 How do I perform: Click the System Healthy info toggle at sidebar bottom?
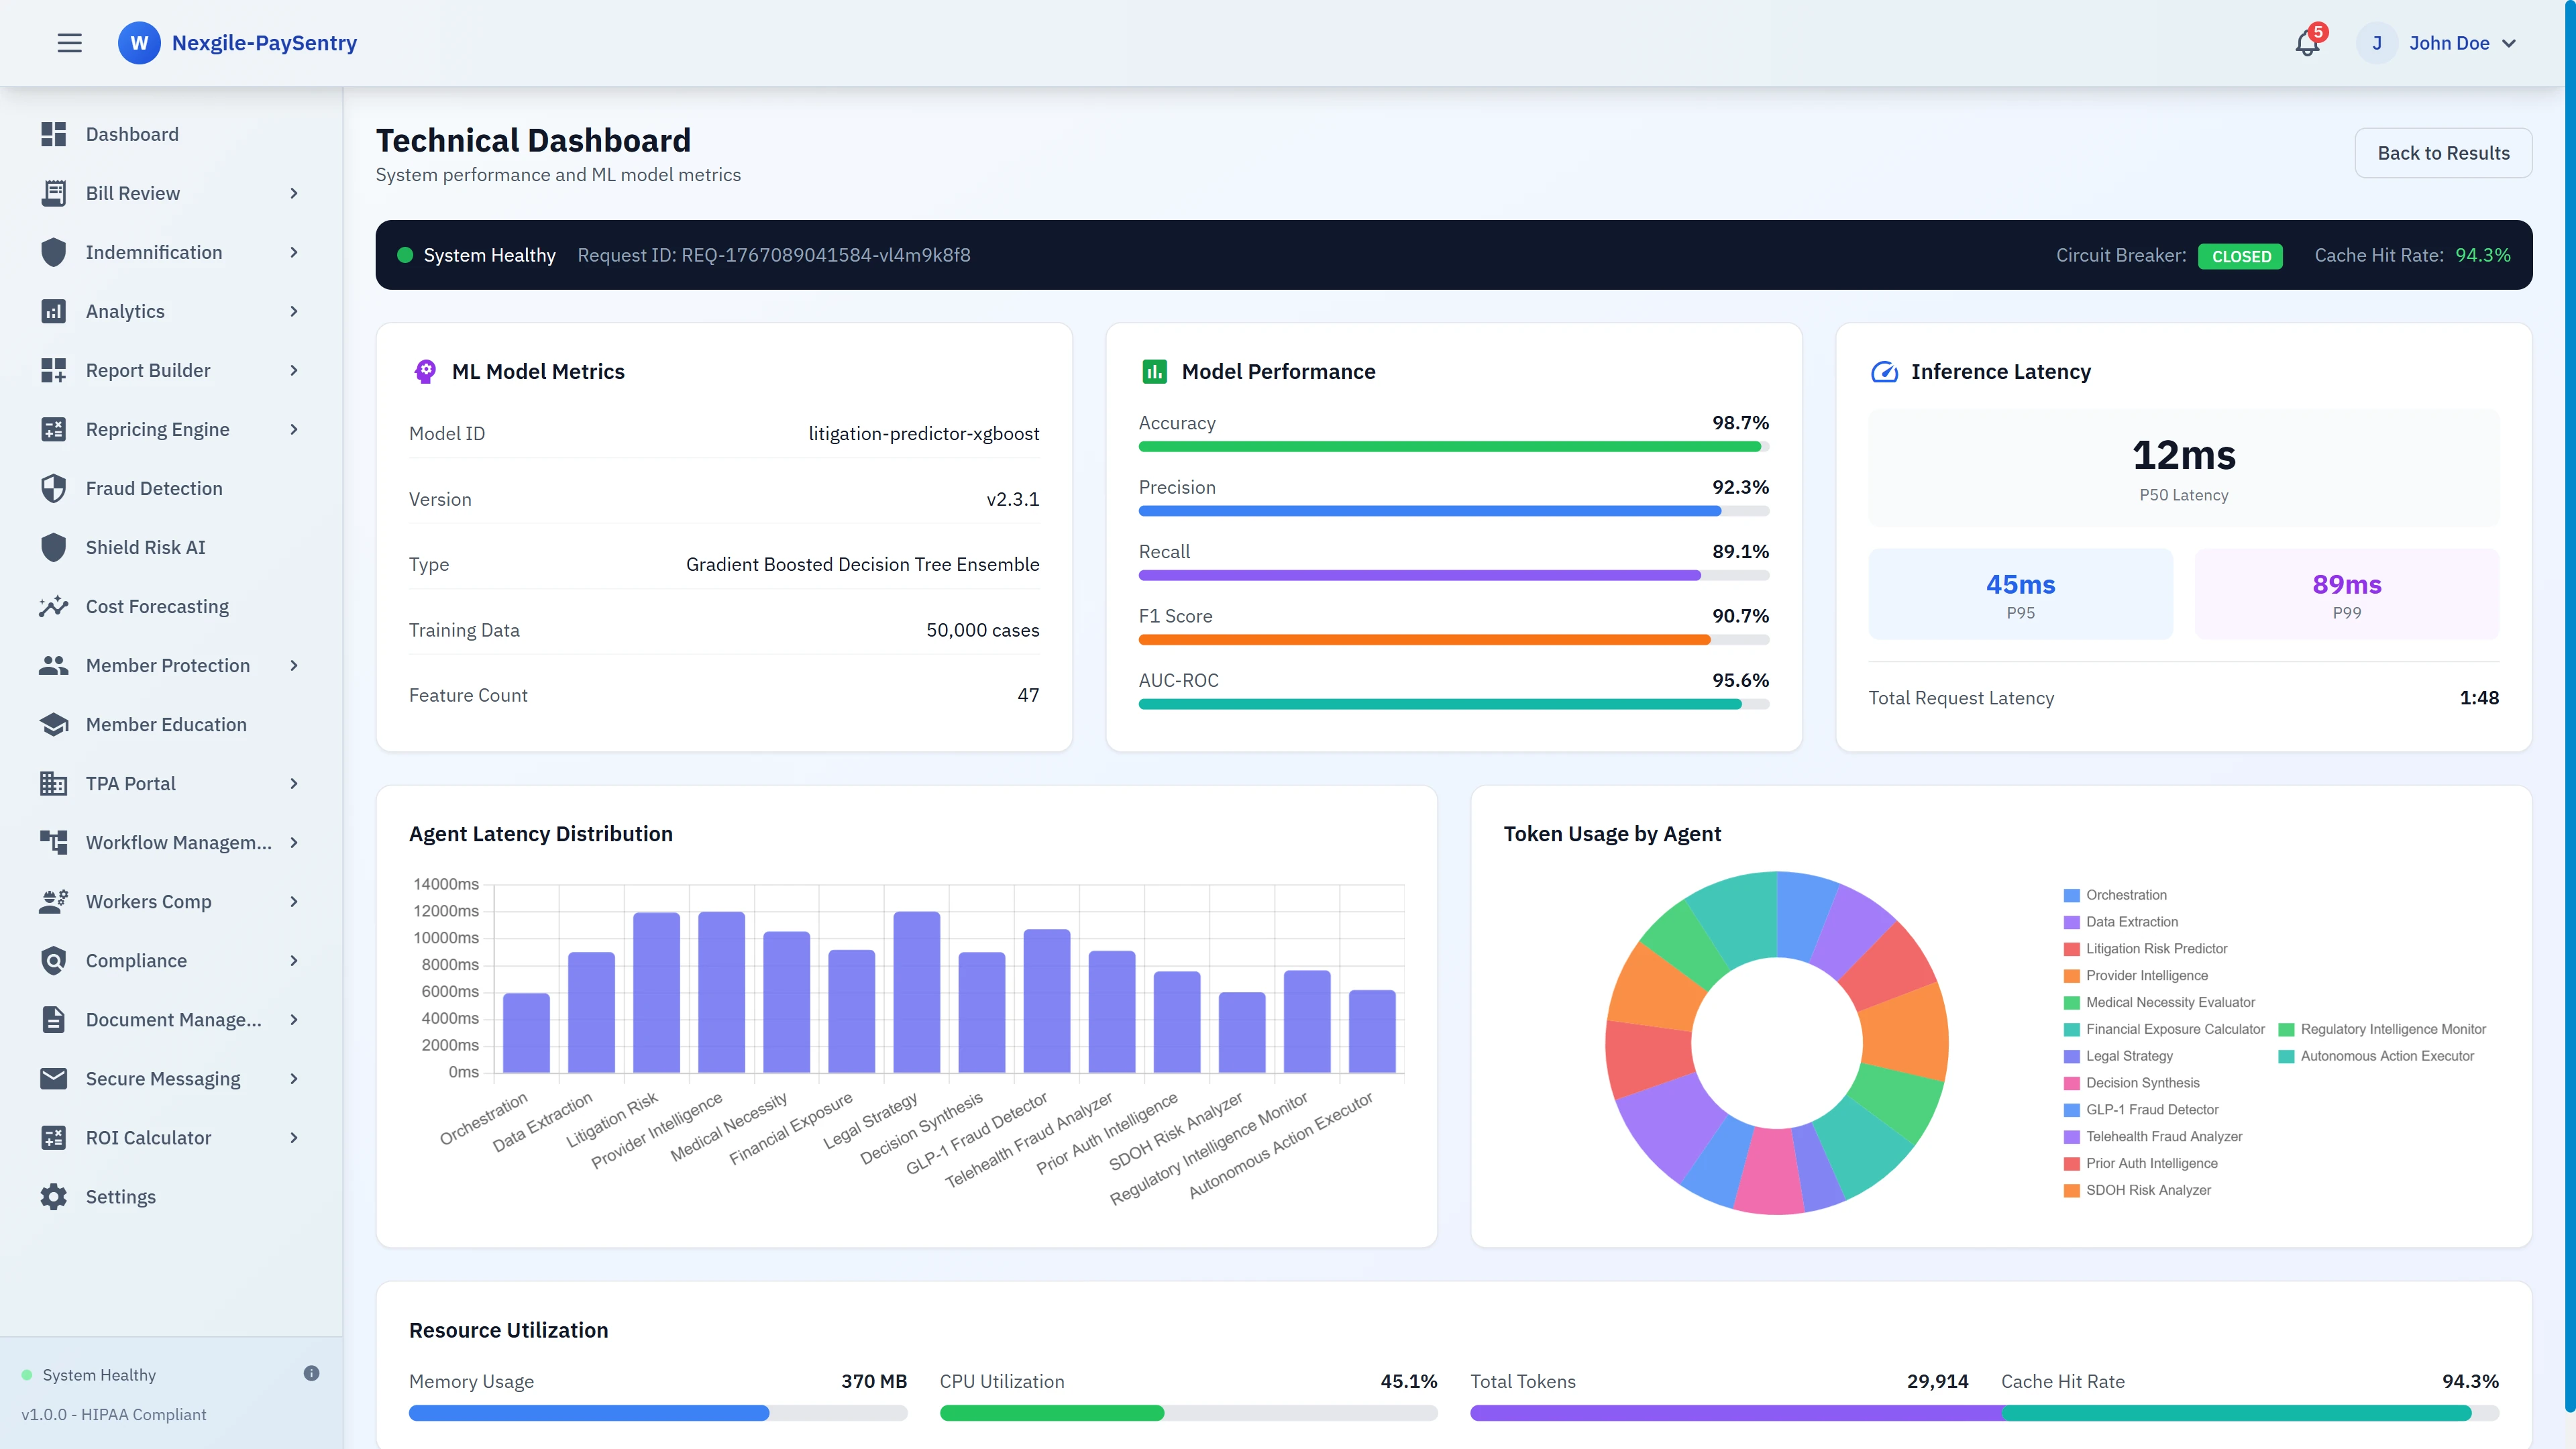(x=311, y=1373)
